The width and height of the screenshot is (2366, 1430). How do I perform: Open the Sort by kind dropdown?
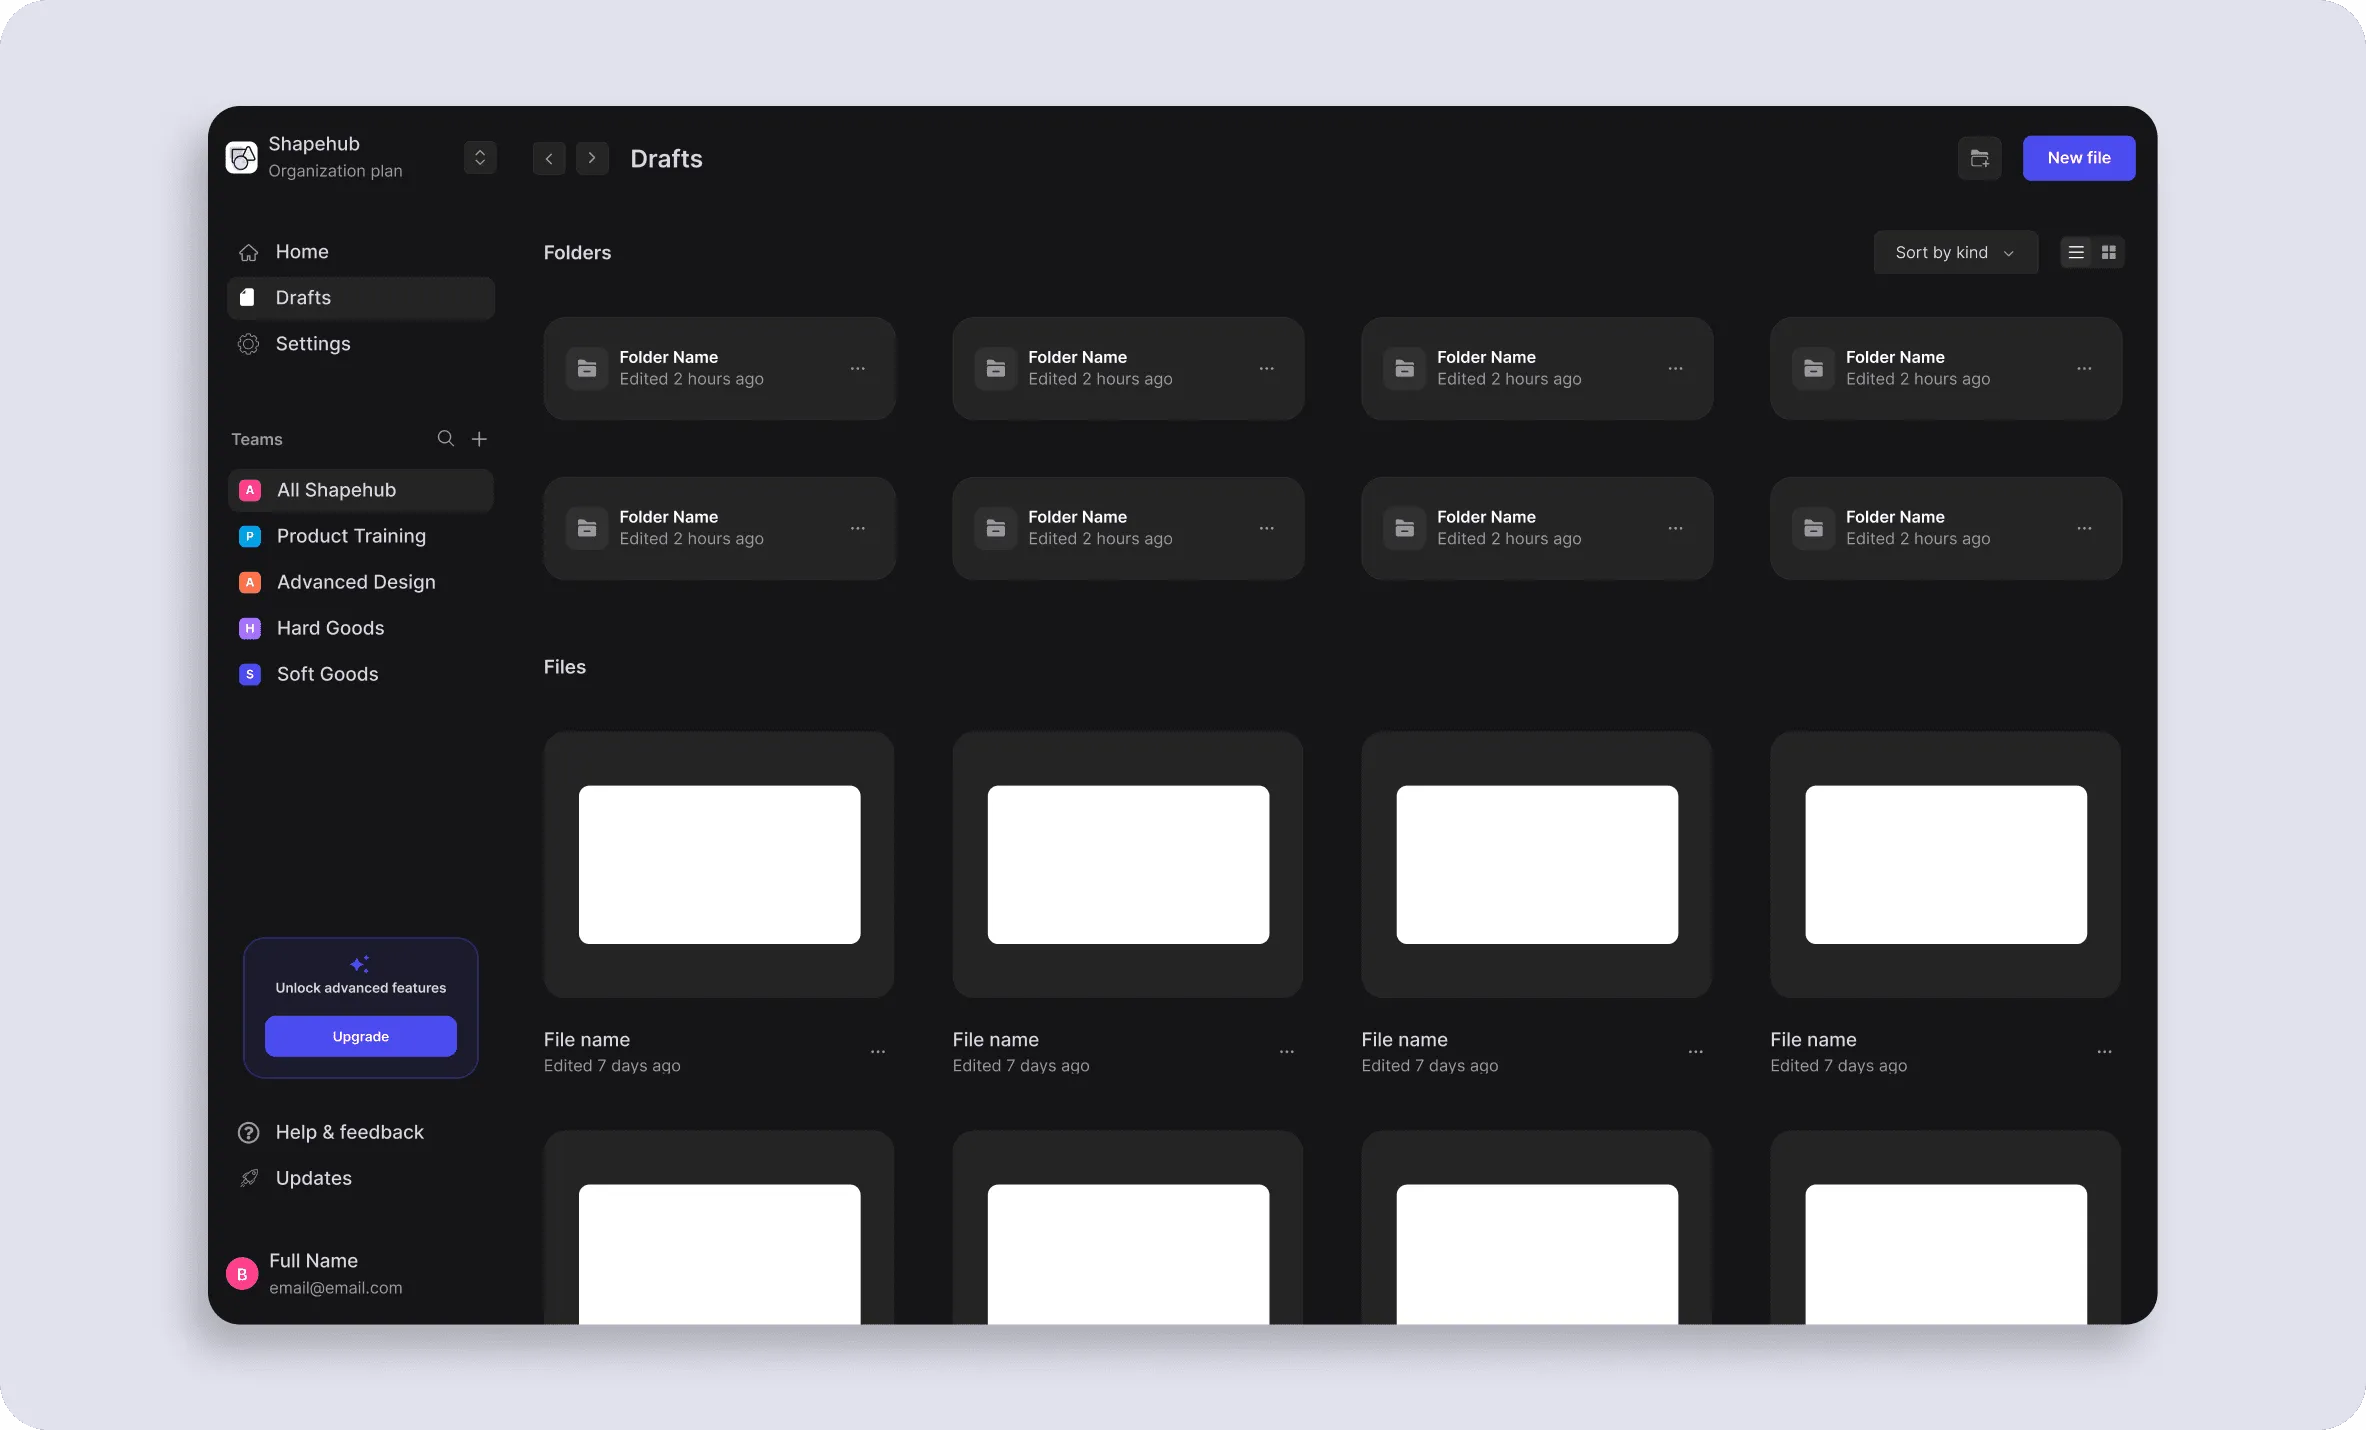[1954, 253]
